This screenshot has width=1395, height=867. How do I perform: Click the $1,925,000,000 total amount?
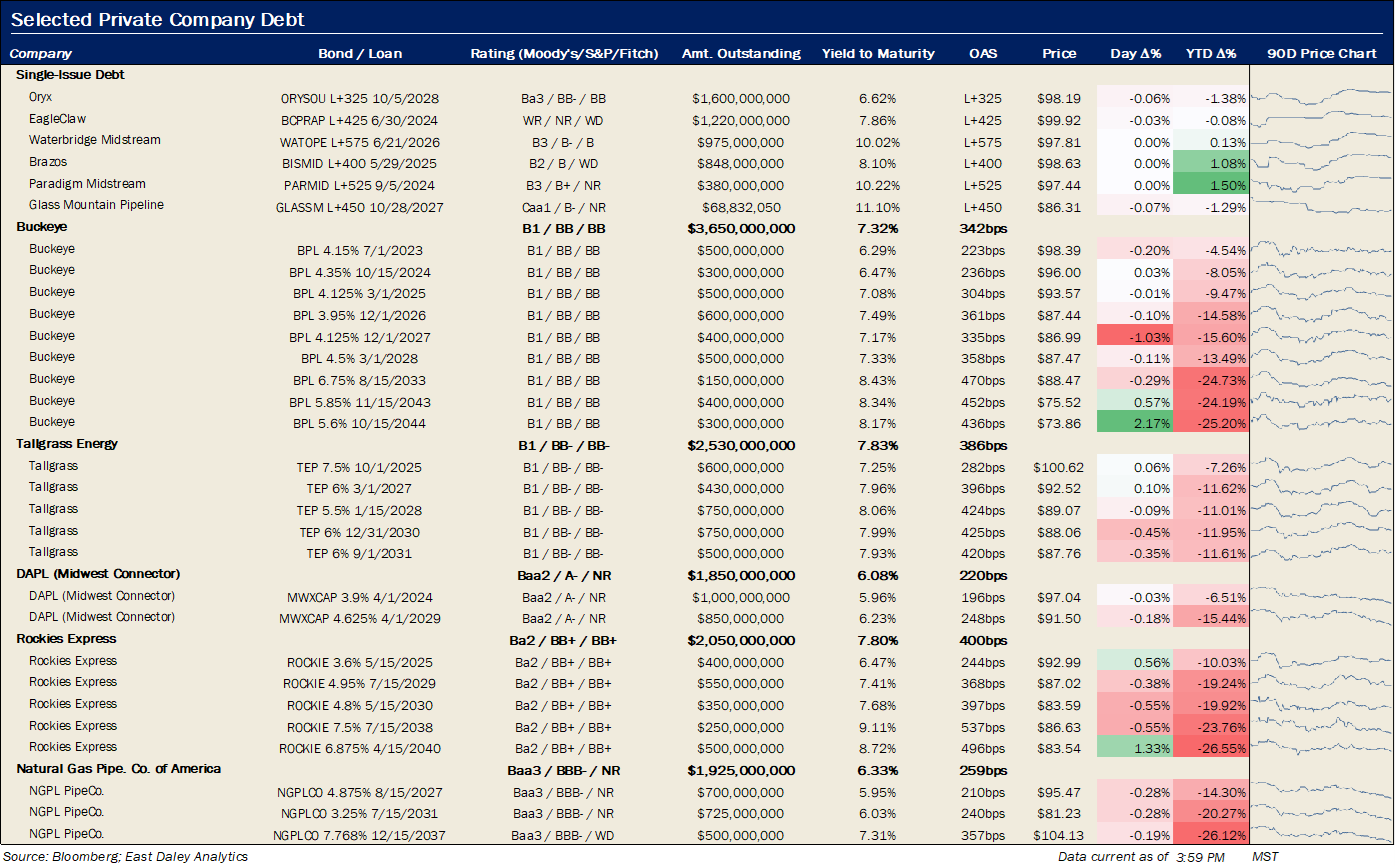click(x=741, y=770)
